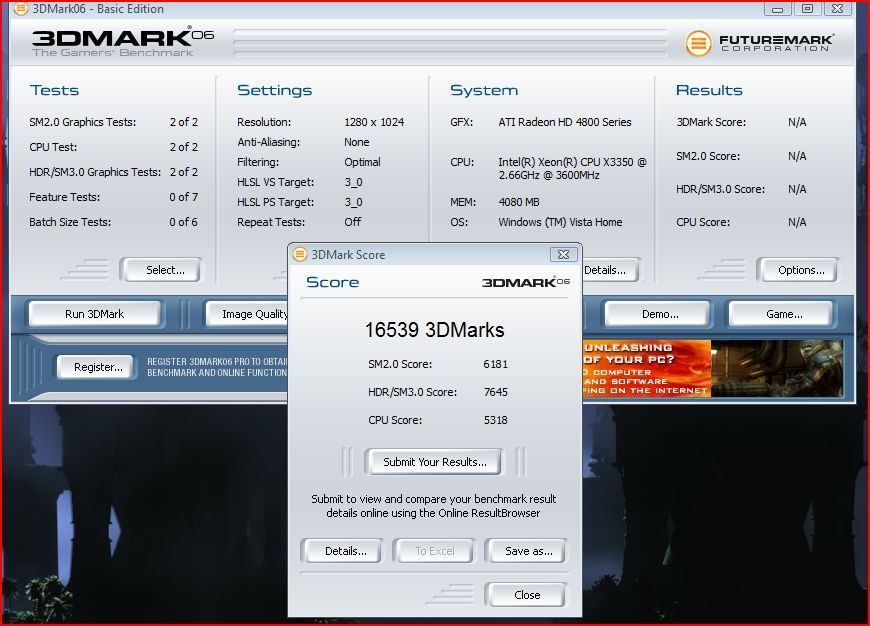Open the Image Quality tool
Image resolution: width=870 pixels, height=626 pixels.
(247, 314)
